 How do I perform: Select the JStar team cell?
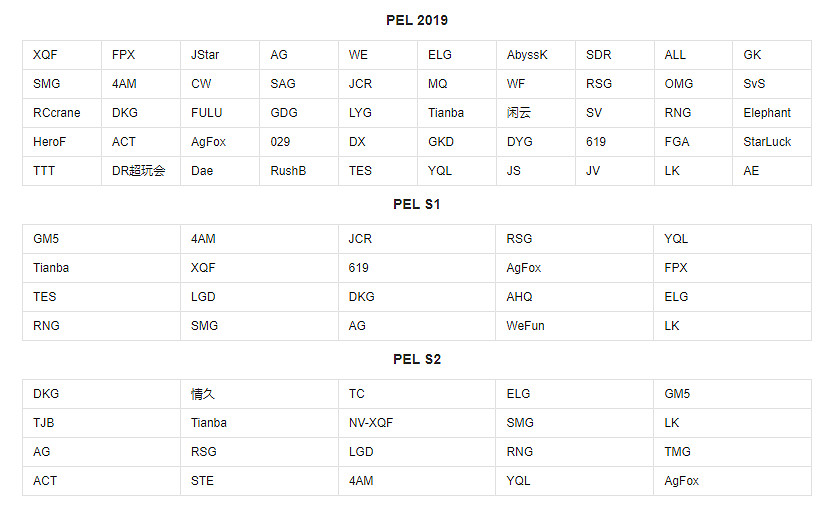205,55
